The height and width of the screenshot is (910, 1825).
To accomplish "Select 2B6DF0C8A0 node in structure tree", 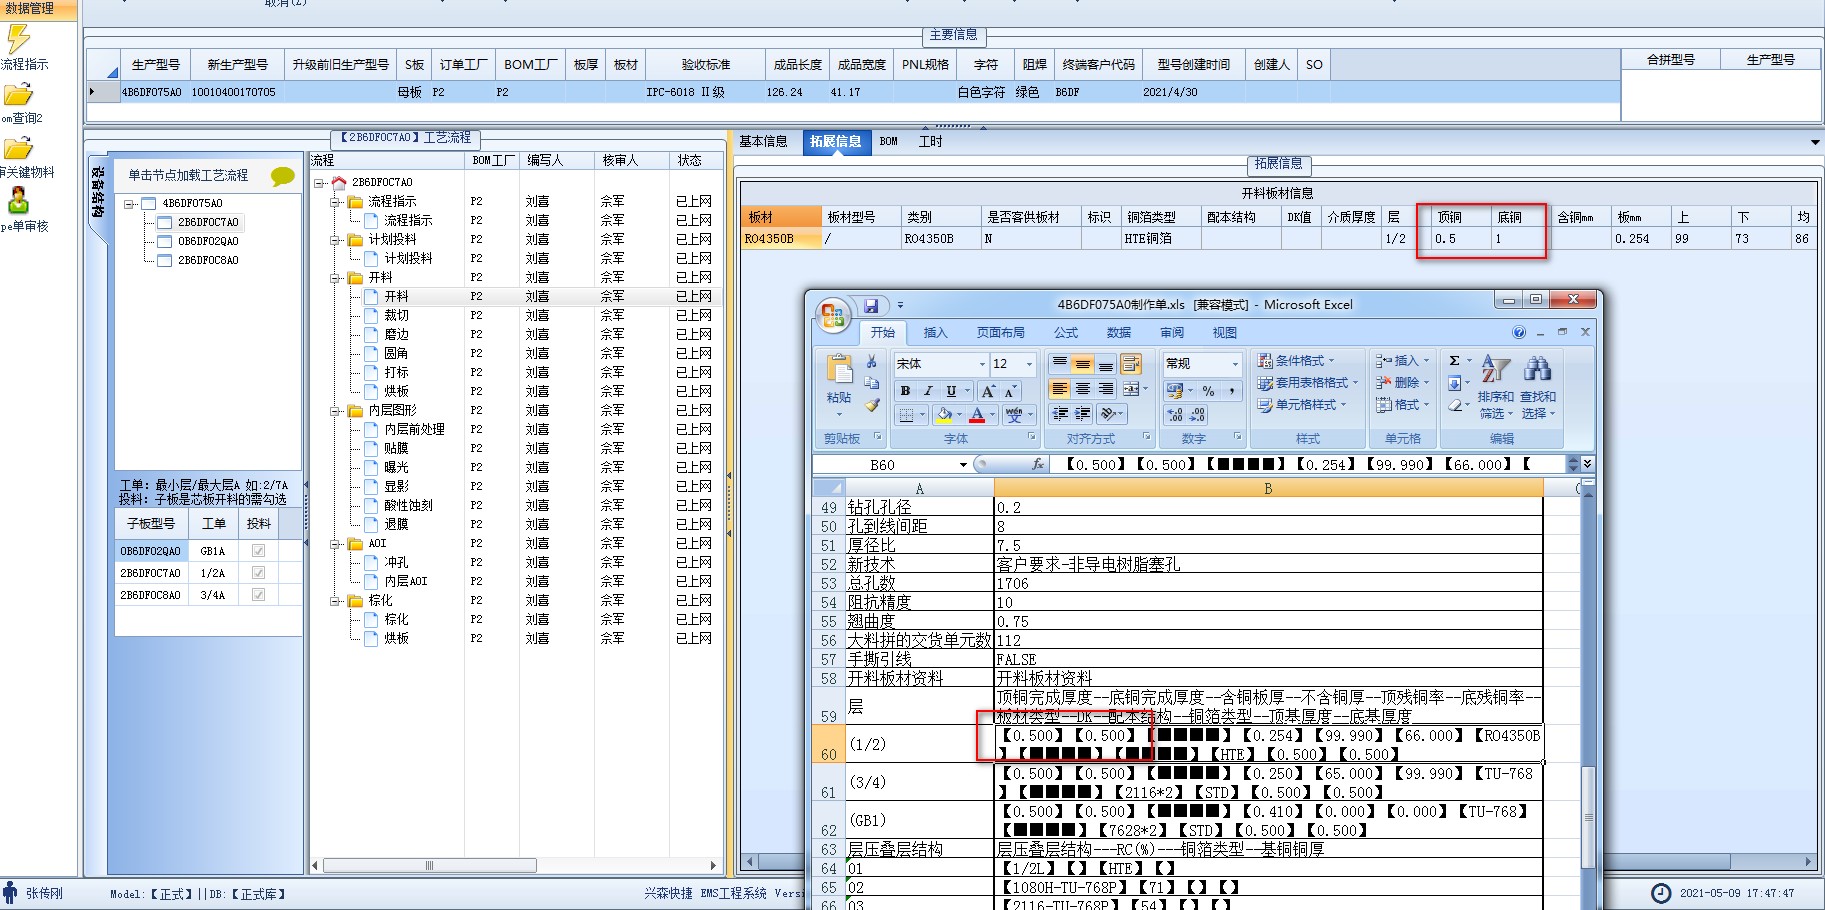I will [x=208, y=260].
